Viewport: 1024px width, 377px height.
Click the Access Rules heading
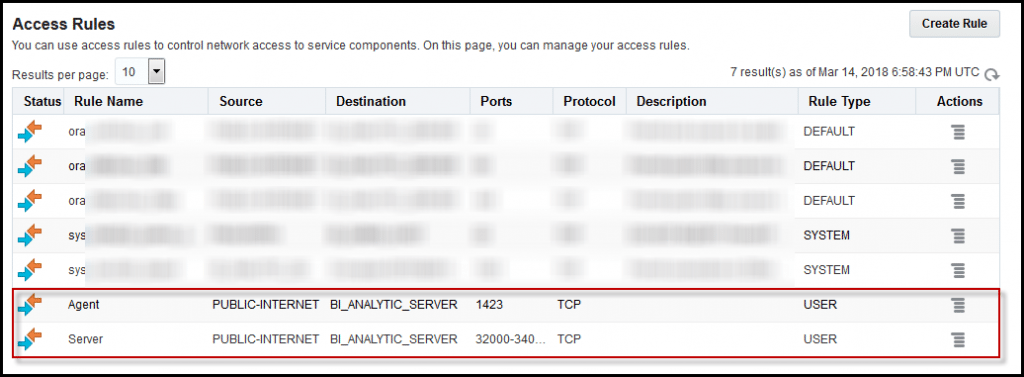64,24
